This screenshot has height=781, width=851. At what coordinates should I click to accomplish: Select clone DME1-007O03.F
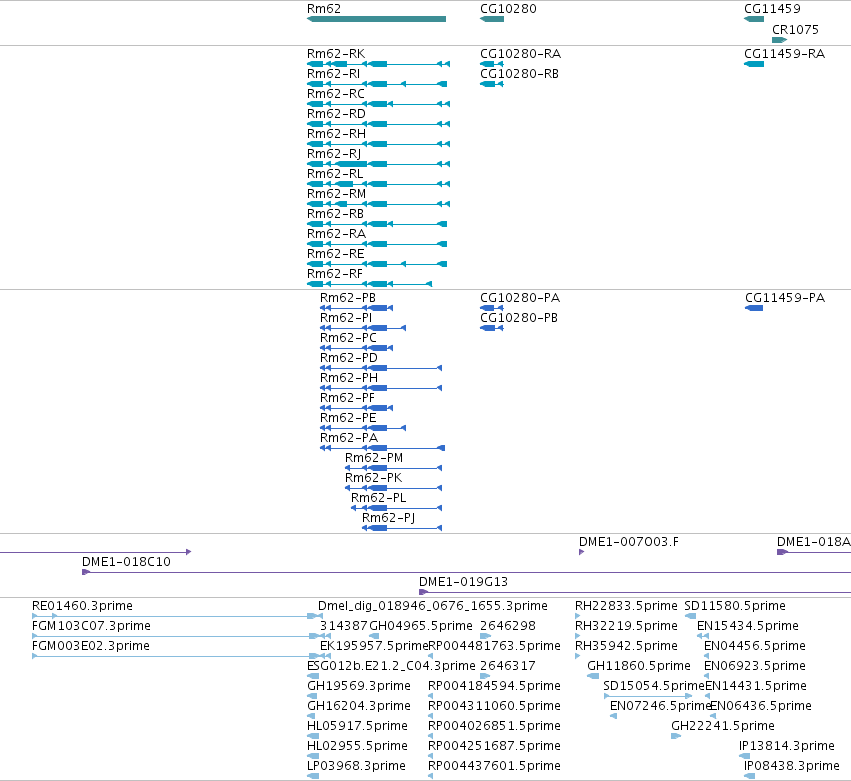coord(581,552)
